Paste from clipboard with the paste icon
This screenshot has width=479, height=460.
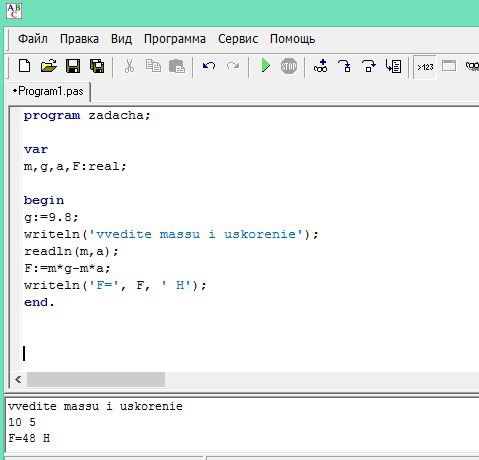[177, 66]
